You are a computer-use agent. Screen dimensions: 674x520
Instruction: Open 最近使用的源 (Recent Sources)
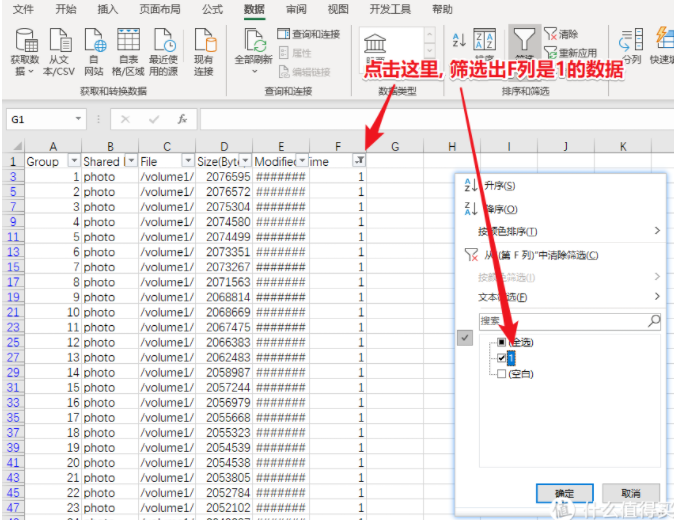[x=163, y=41]
